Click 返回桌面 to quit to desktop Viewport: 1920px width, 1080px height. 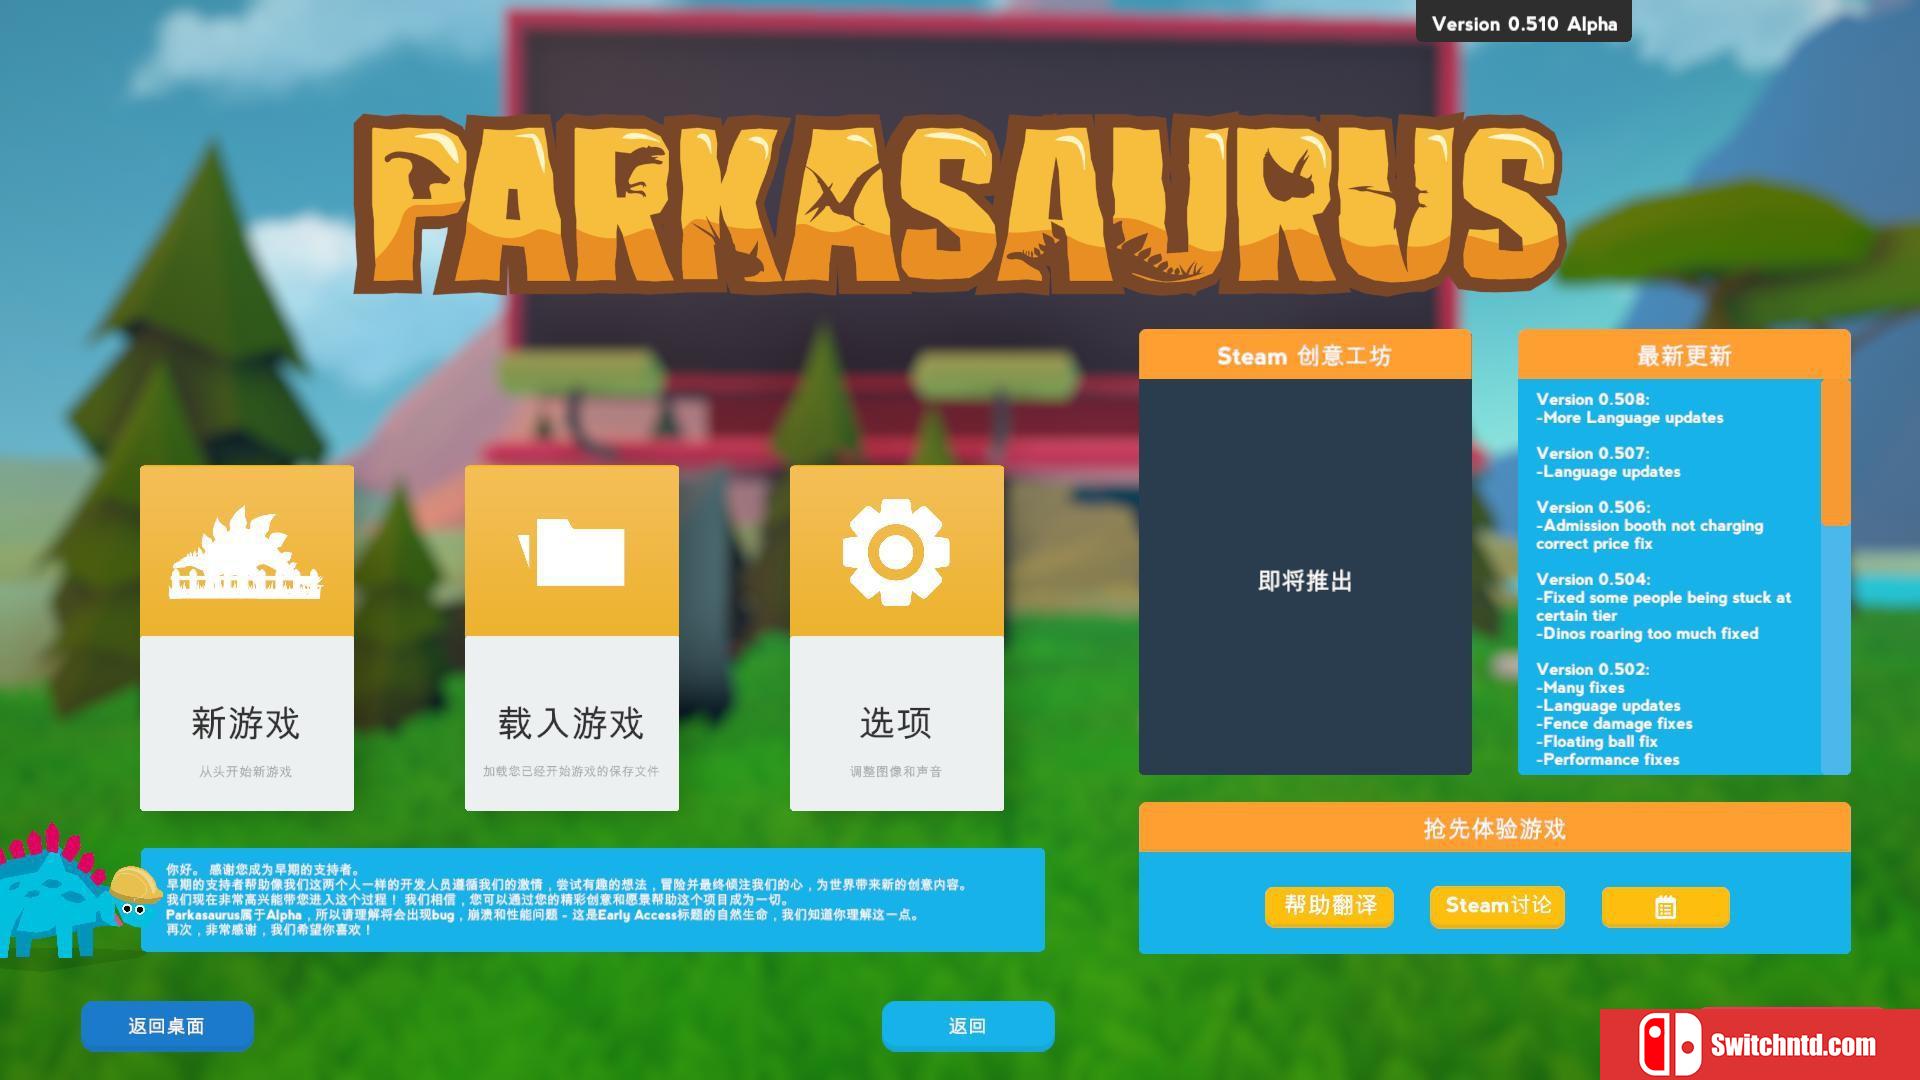(x=167, y=1026)
